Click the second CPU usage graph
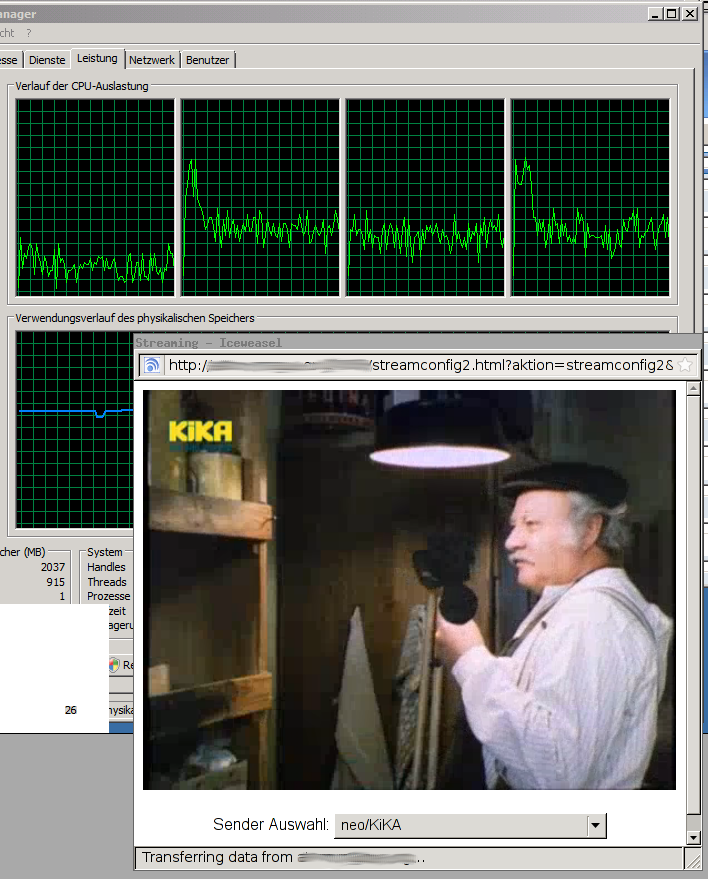The height and width of the screenshot is (879, 708). 260,197
